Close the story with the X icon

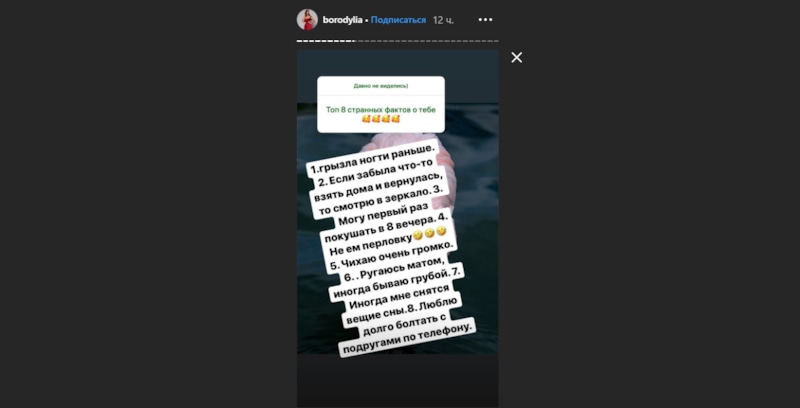(x=516, y=58)
